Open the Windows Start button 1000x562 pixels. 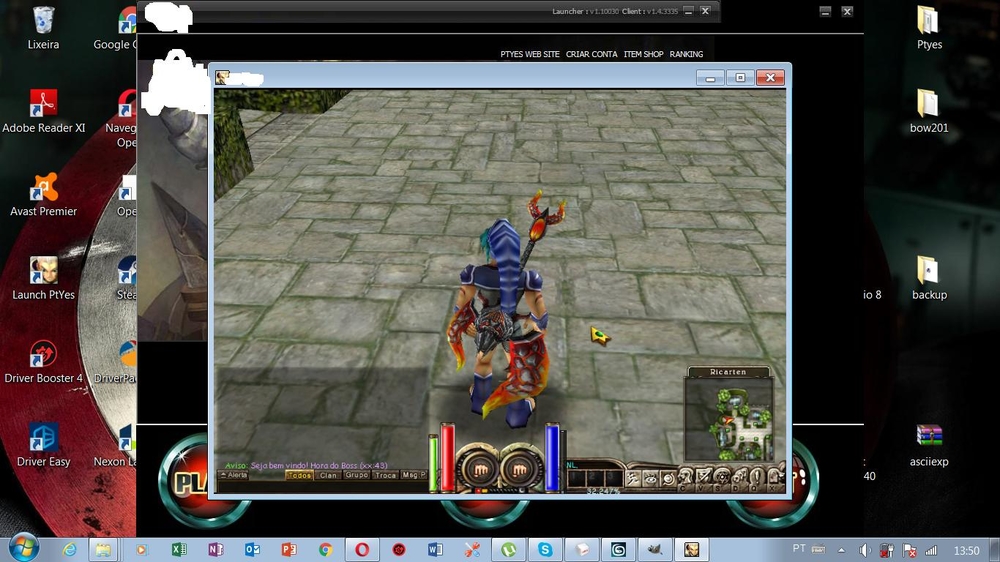click(x=24, y=549)
